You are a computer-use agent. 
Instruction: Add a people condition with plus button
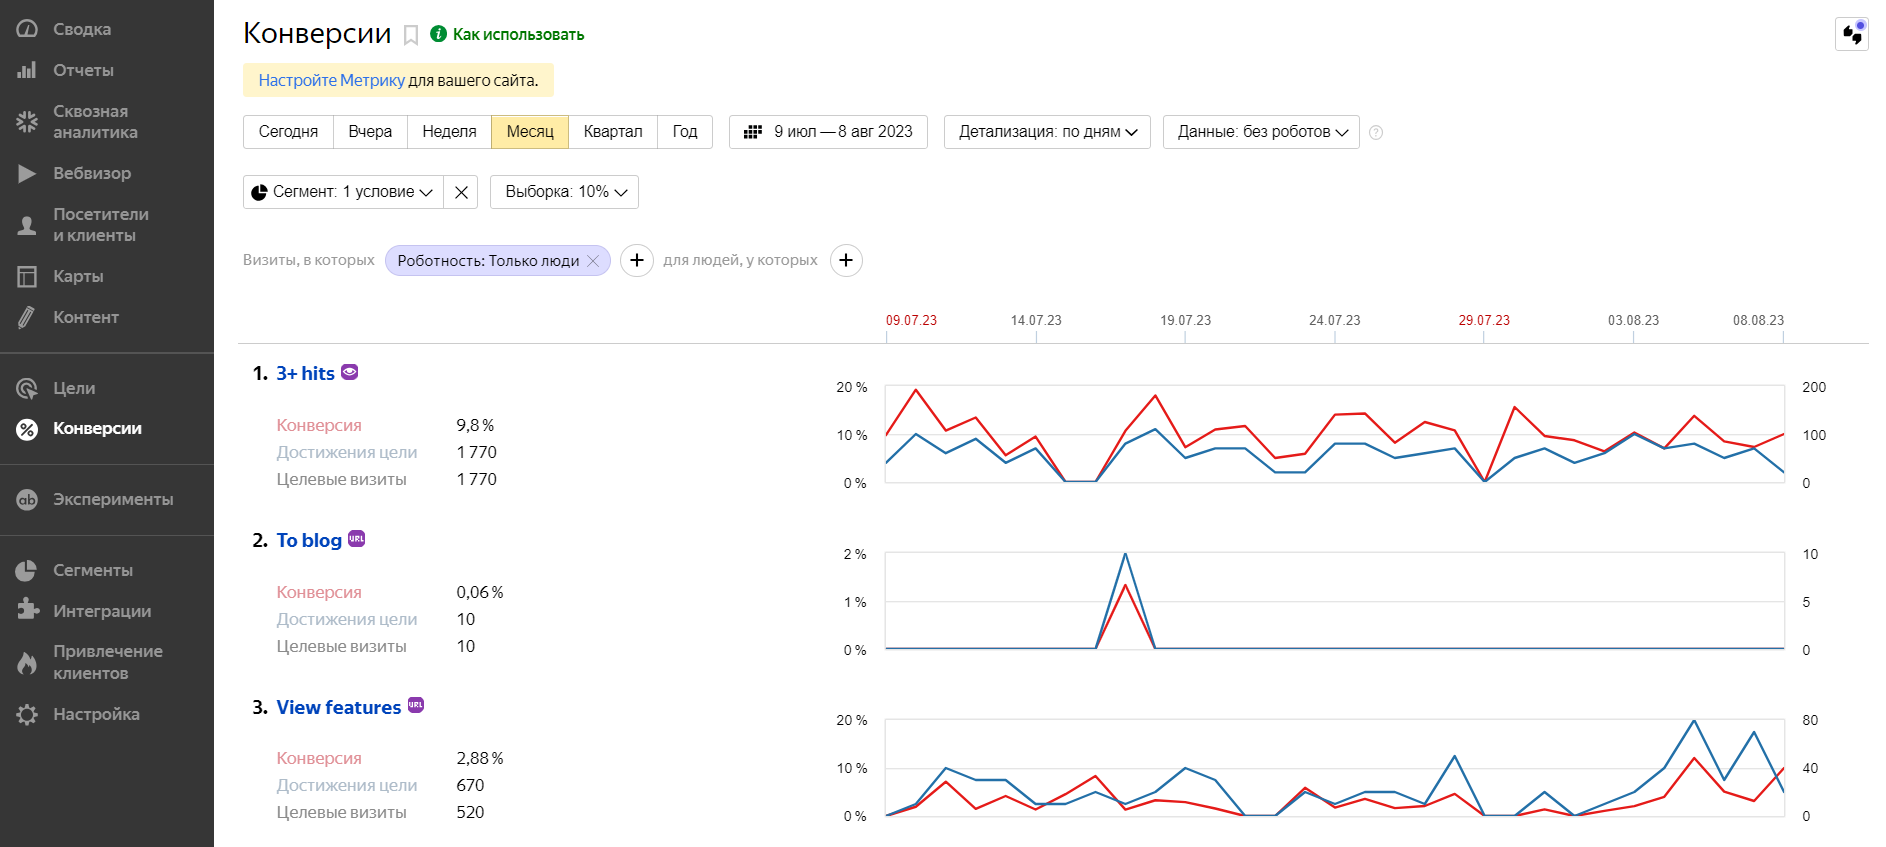[846, 260]
